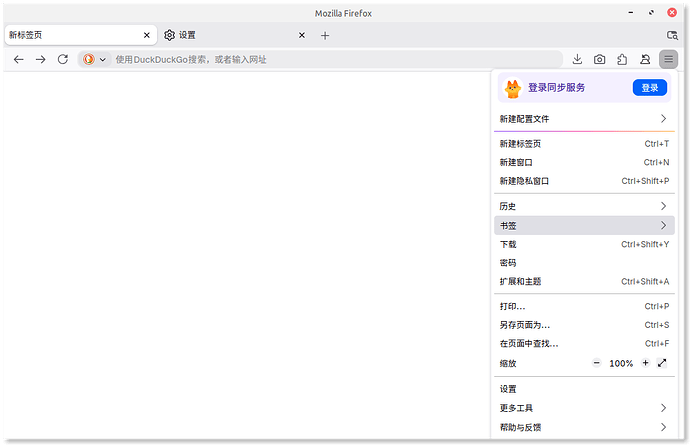
Task: Switch to the 新标签页 tab
Action: (x=81, y=35)
